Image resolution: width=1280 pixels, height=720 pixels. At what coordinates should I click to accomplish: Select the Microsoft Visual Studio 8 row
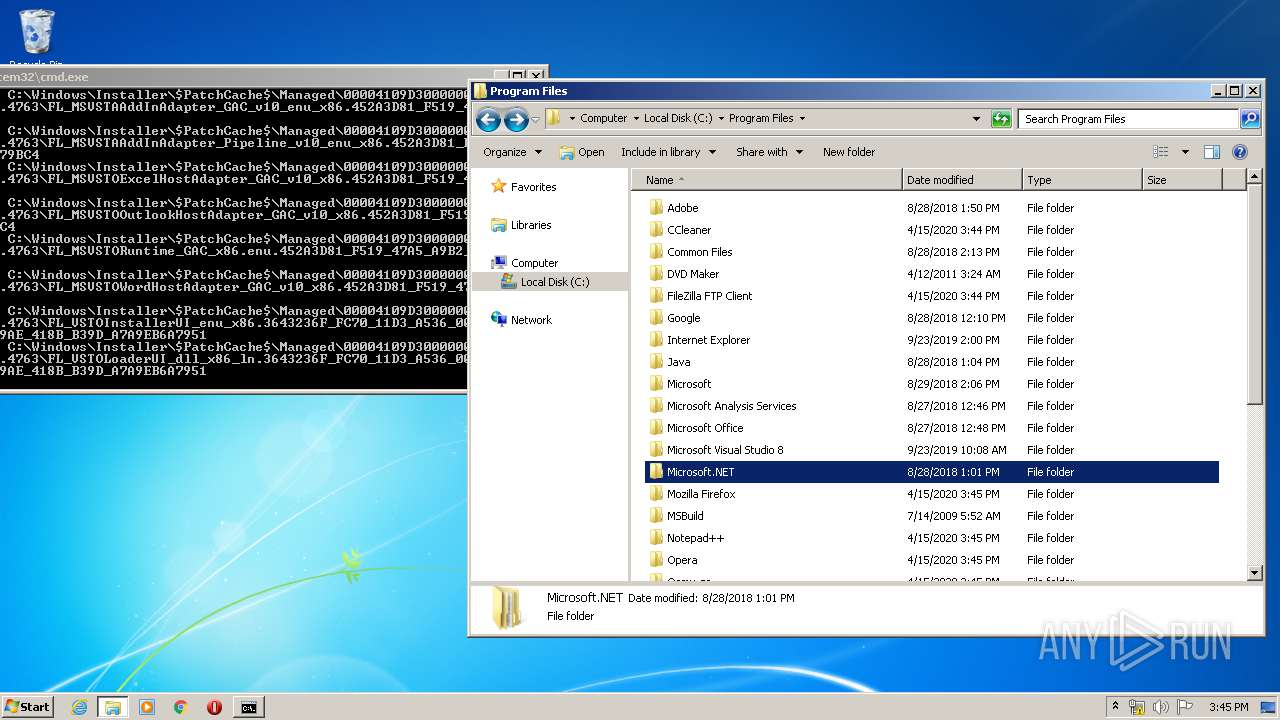click(932, 450)
